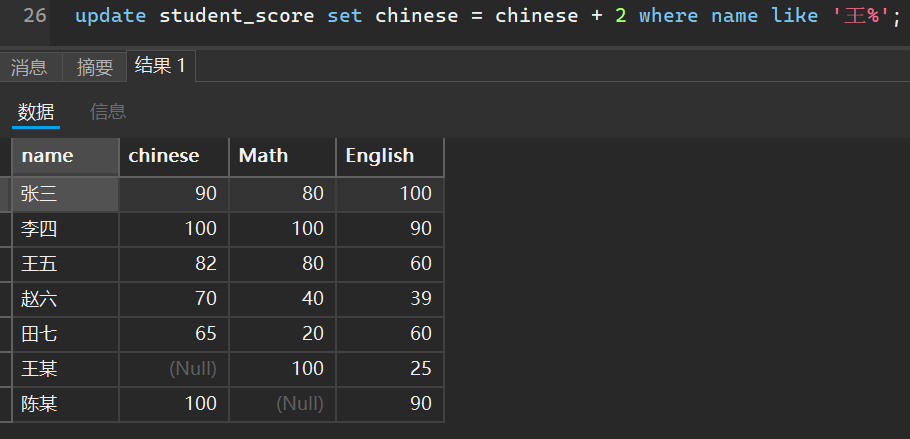
Task: Click chinese score 70 in 赵六 row
Action: 174,299
